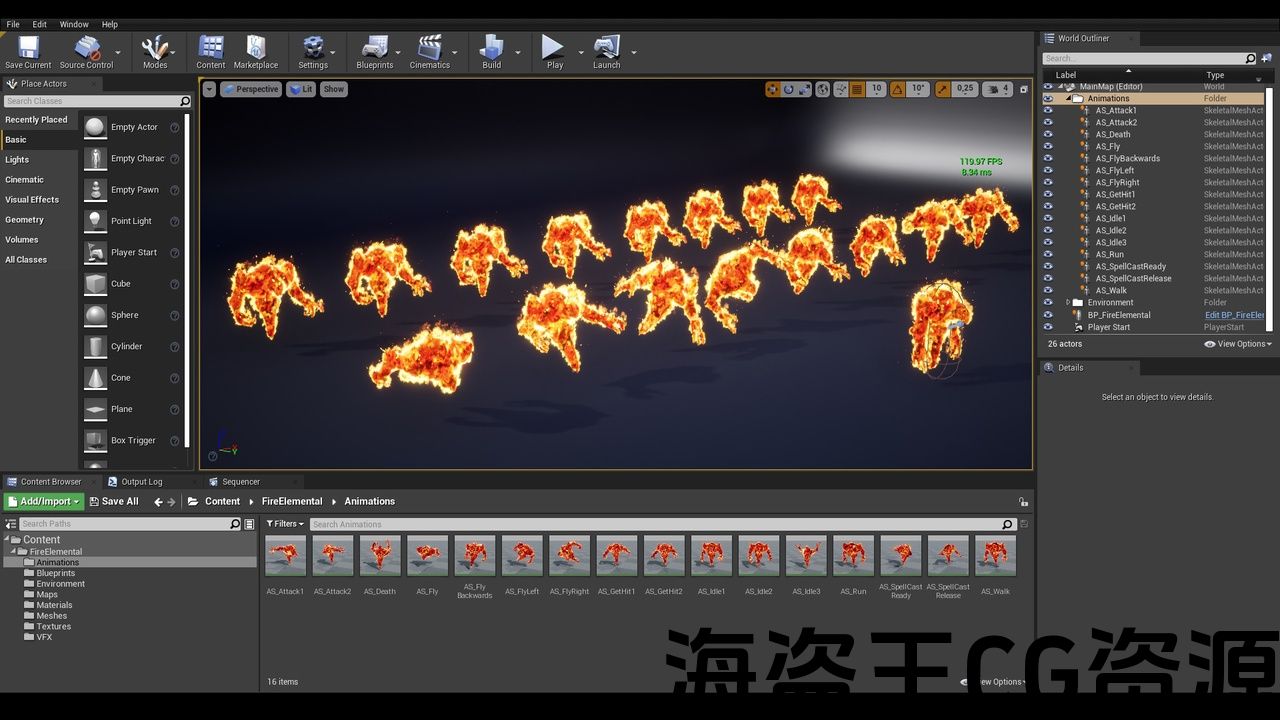
Task: Click the Edit BP_FireElemental link
Action: (1234, 315)
